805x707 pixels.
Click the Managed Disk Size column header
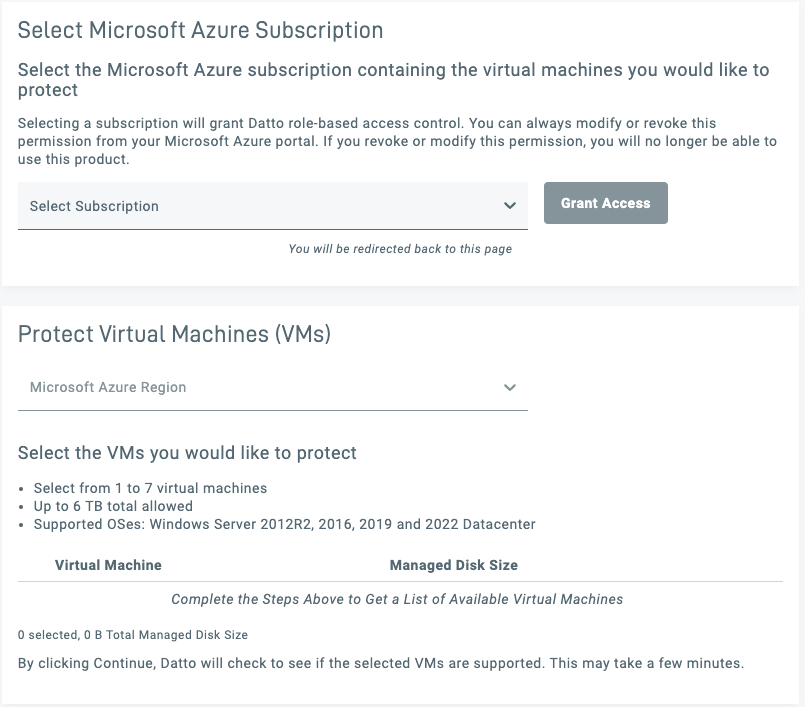(x=453, y=565)
